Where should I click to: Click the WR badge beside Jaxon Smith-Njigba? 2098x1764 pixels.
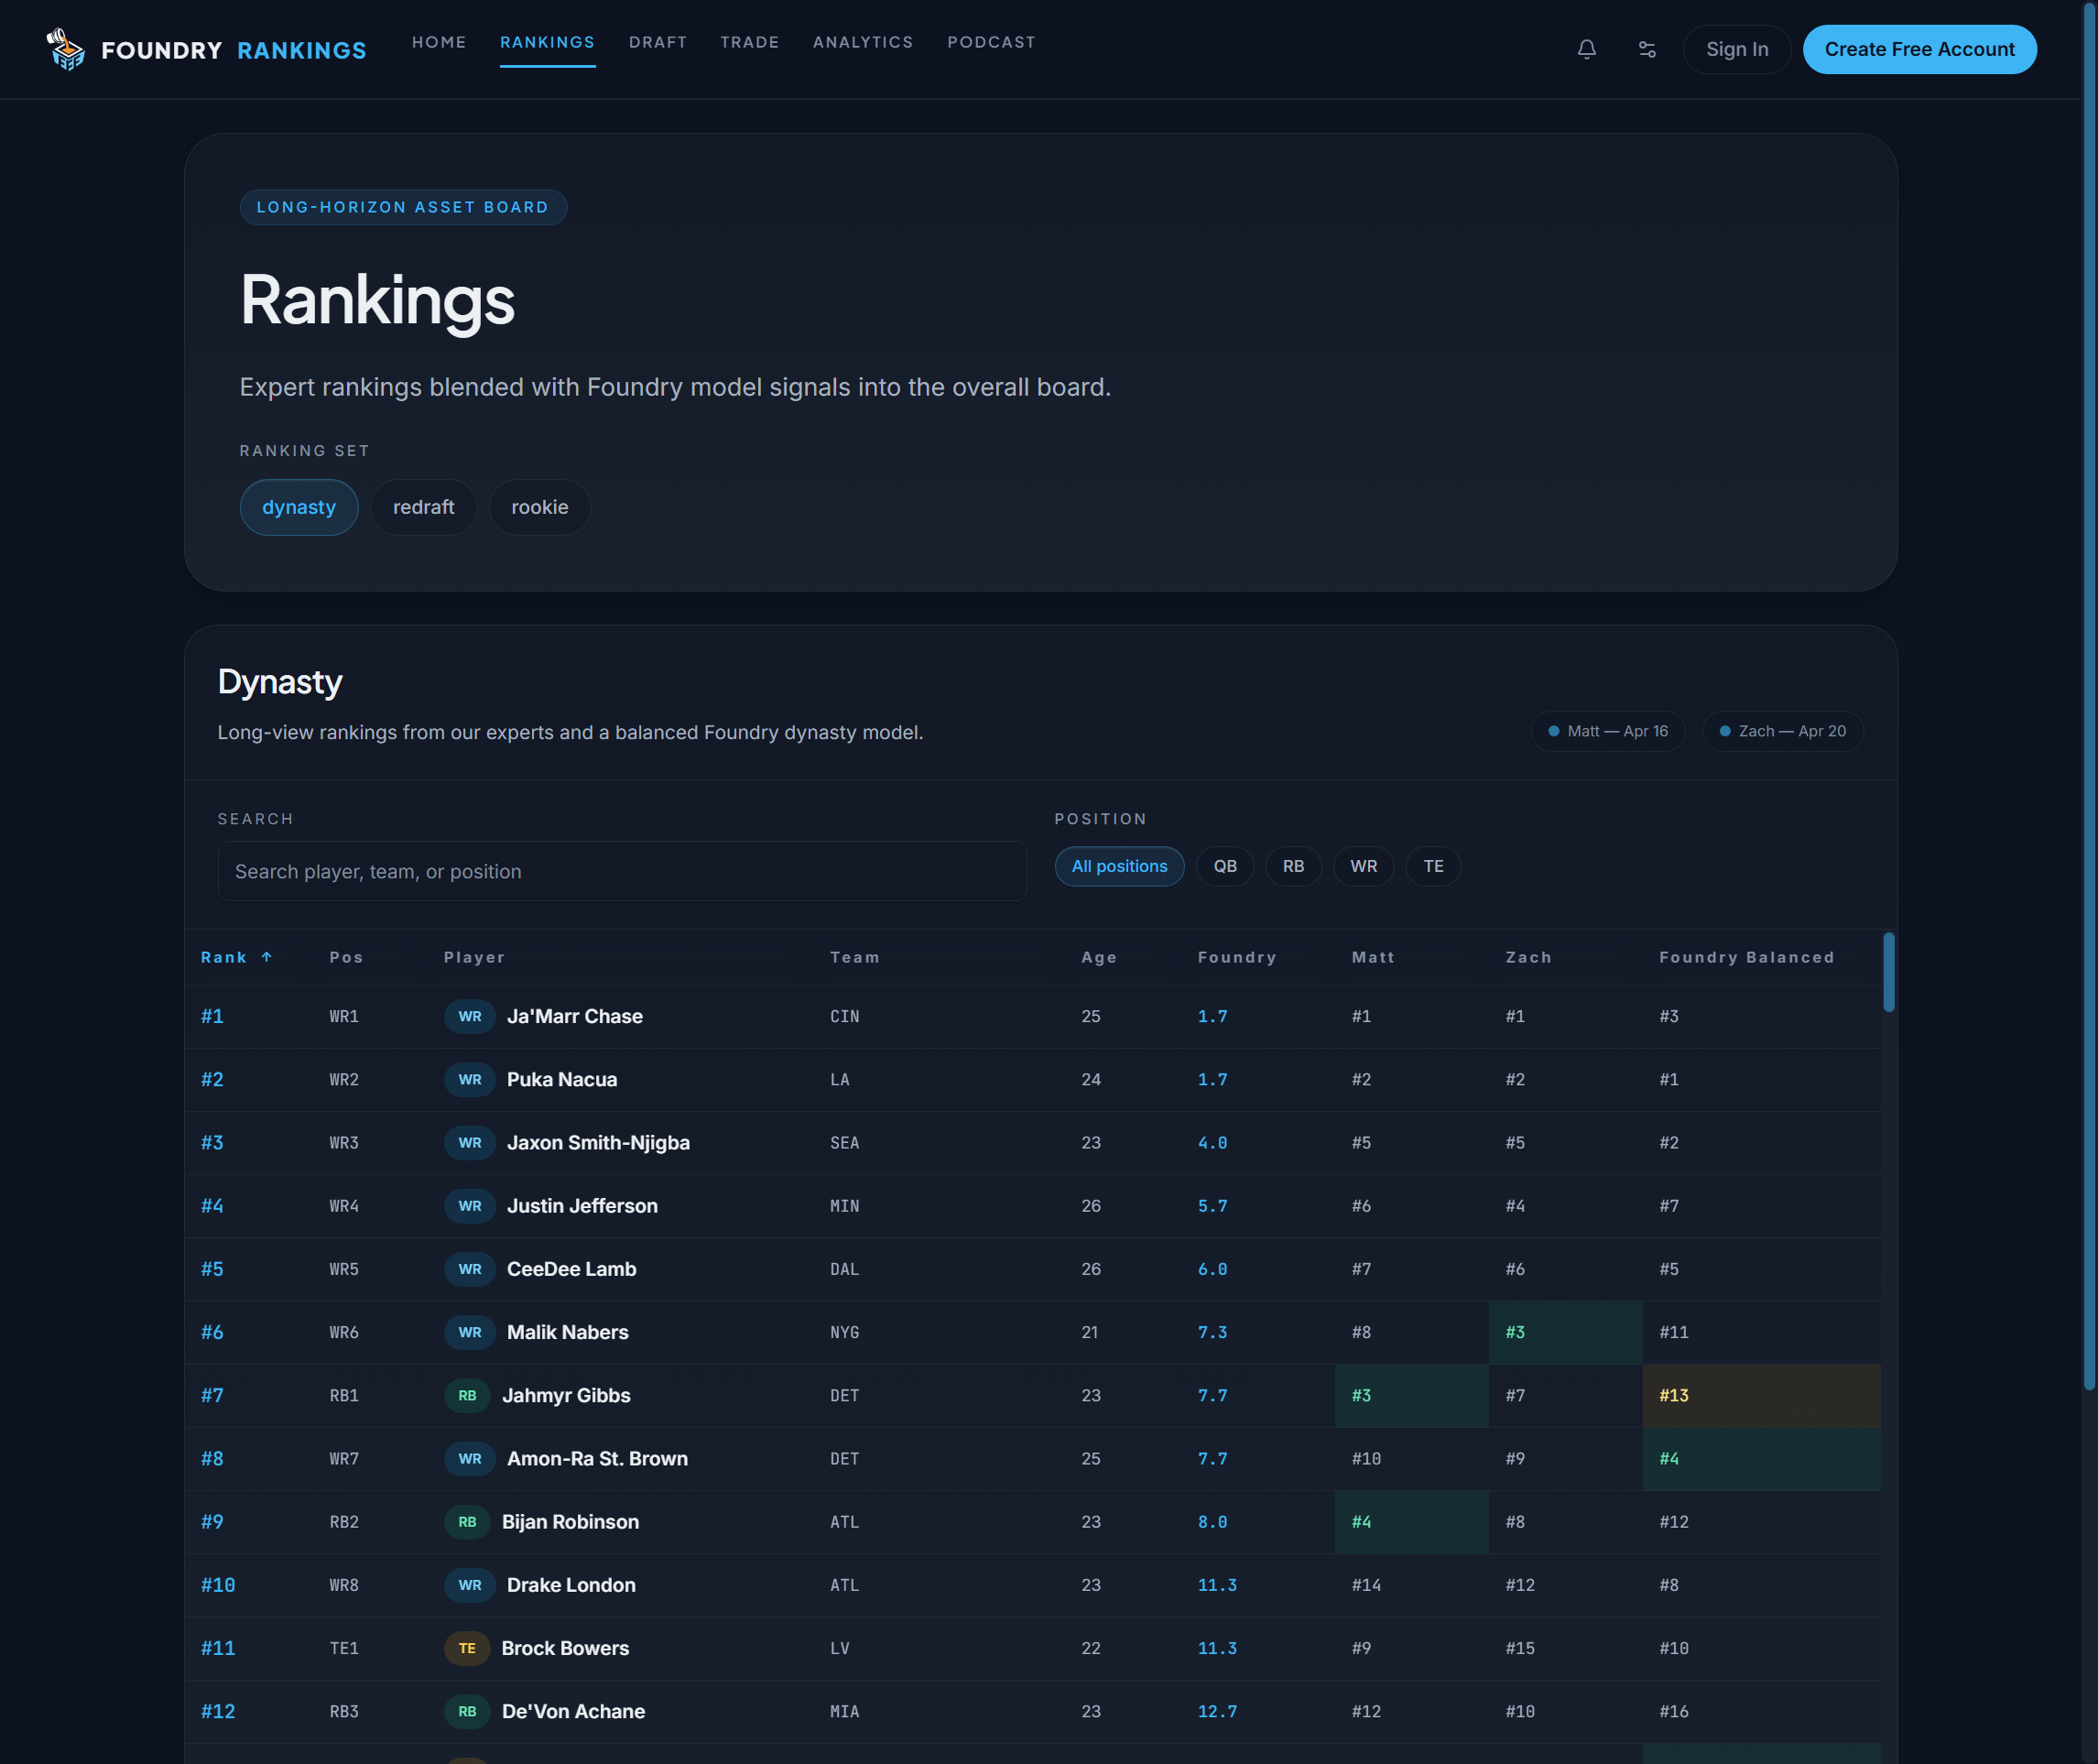point(470,1143)
